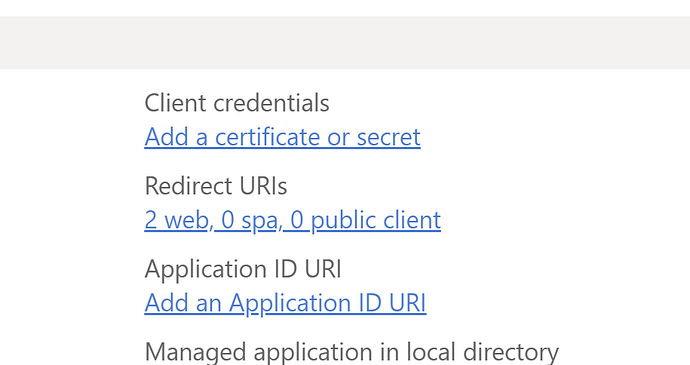Image resolution: width=690 pixels, height=365 pixels.
Task: Click the 'Add an Application ID URI' link
Action: [x=285, y=303]
